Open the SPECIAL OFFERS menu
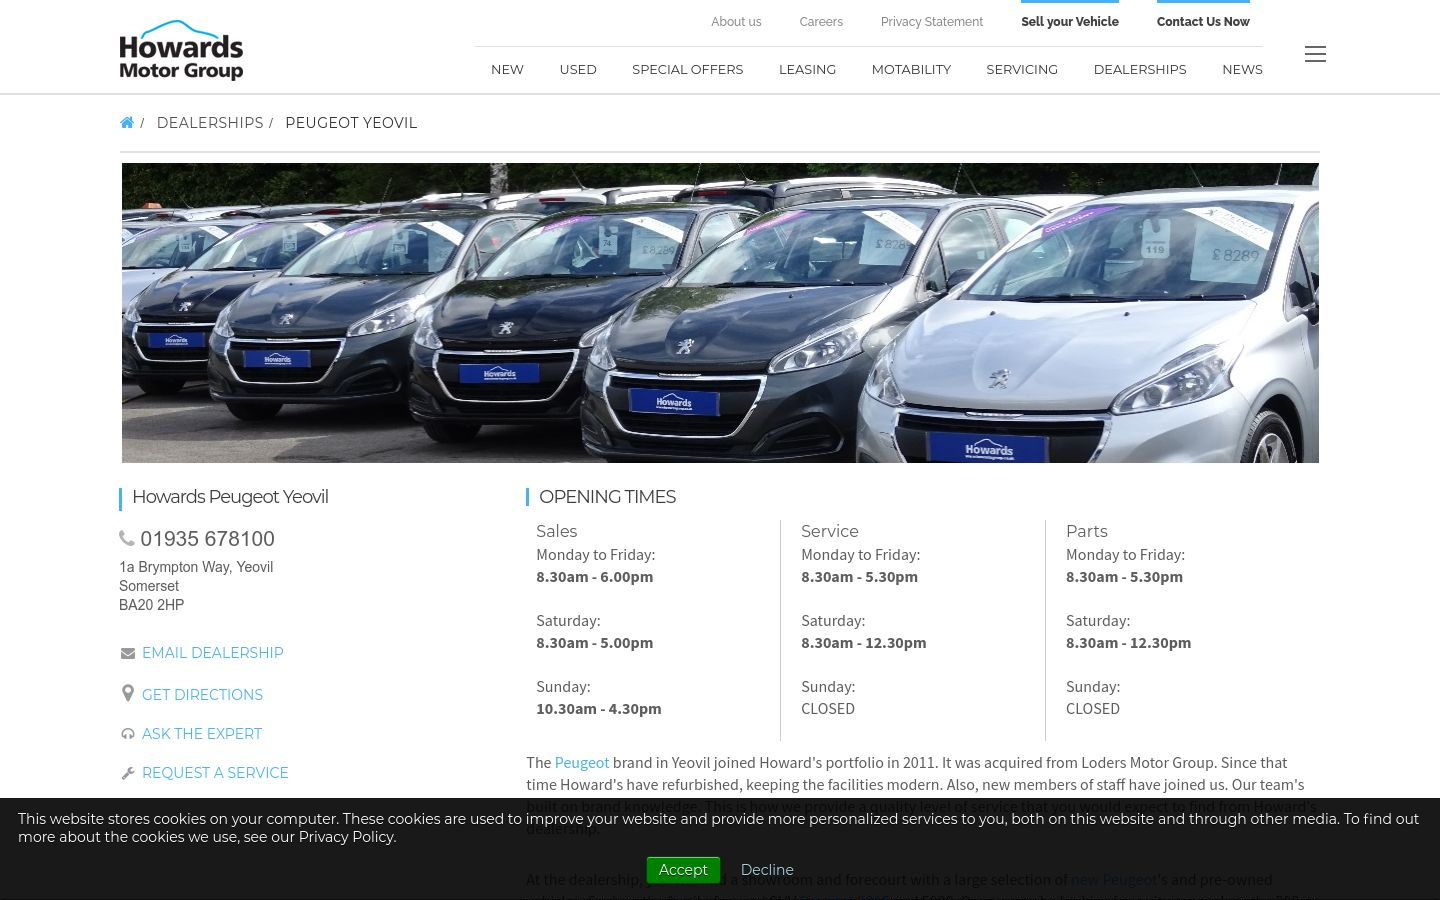This screenshot has height=900, width=1440. pos(688,69)
